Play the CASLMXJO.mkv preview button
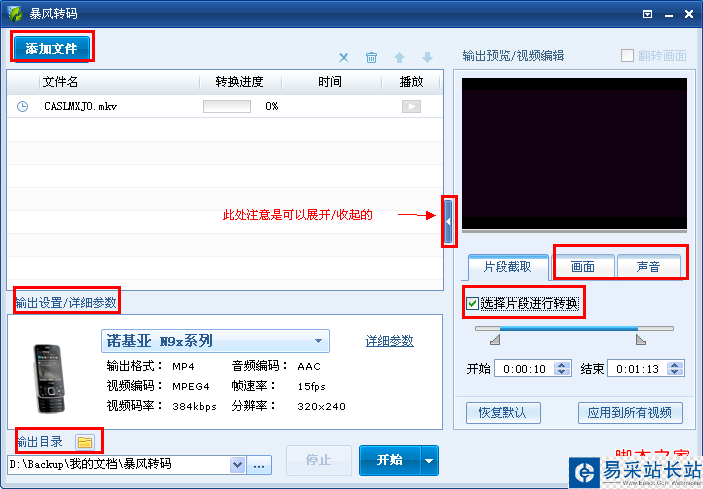 coord(411,106)
